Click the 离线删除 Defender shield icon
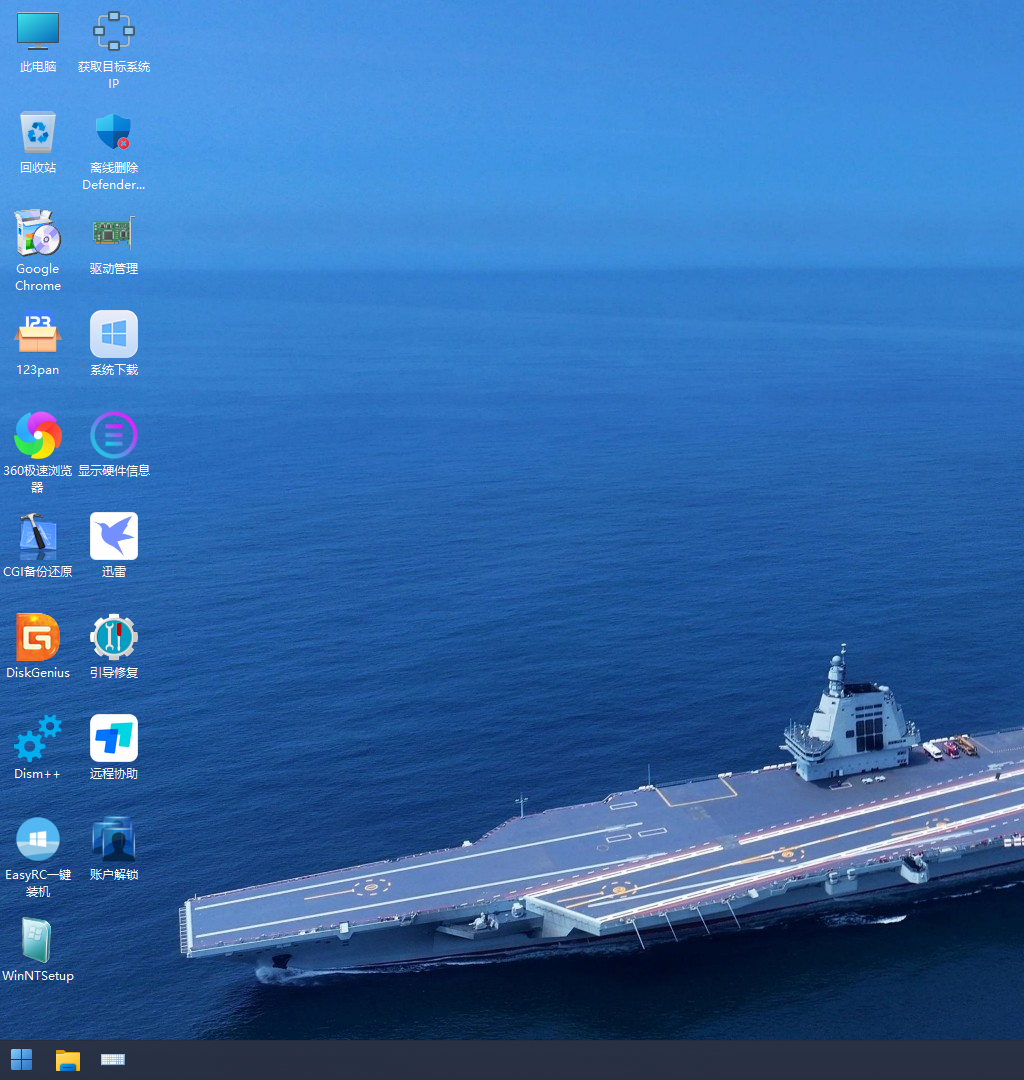The height and width of the screenshot is (1080, 1024). click(114, 133)
